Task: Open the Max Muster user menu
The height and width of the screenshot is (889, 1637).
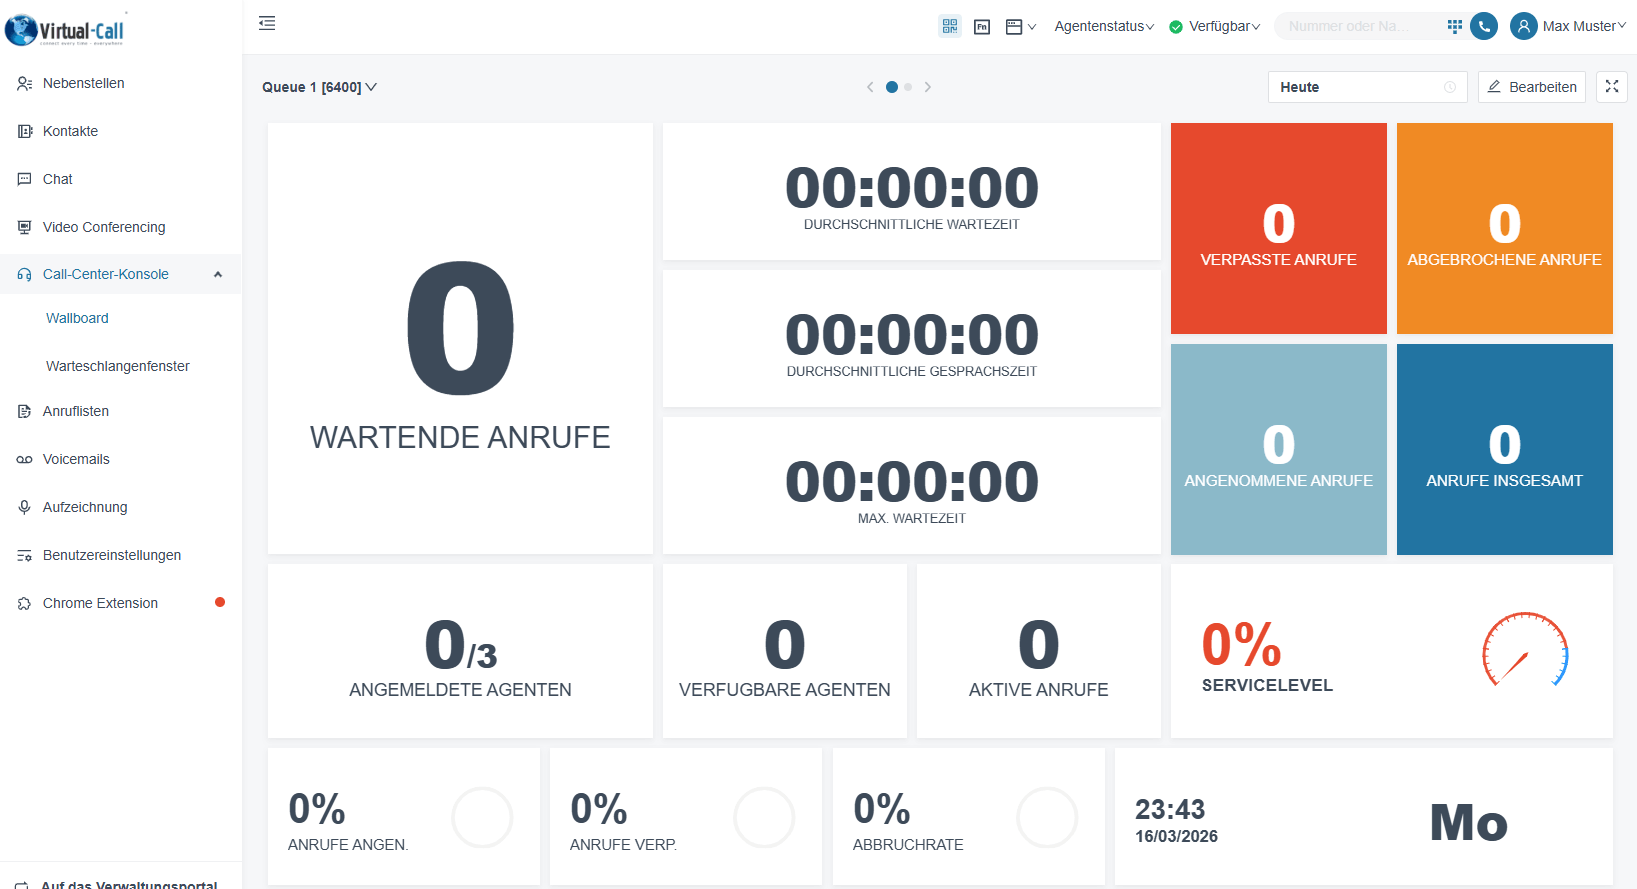Action: click(1584, 27)
